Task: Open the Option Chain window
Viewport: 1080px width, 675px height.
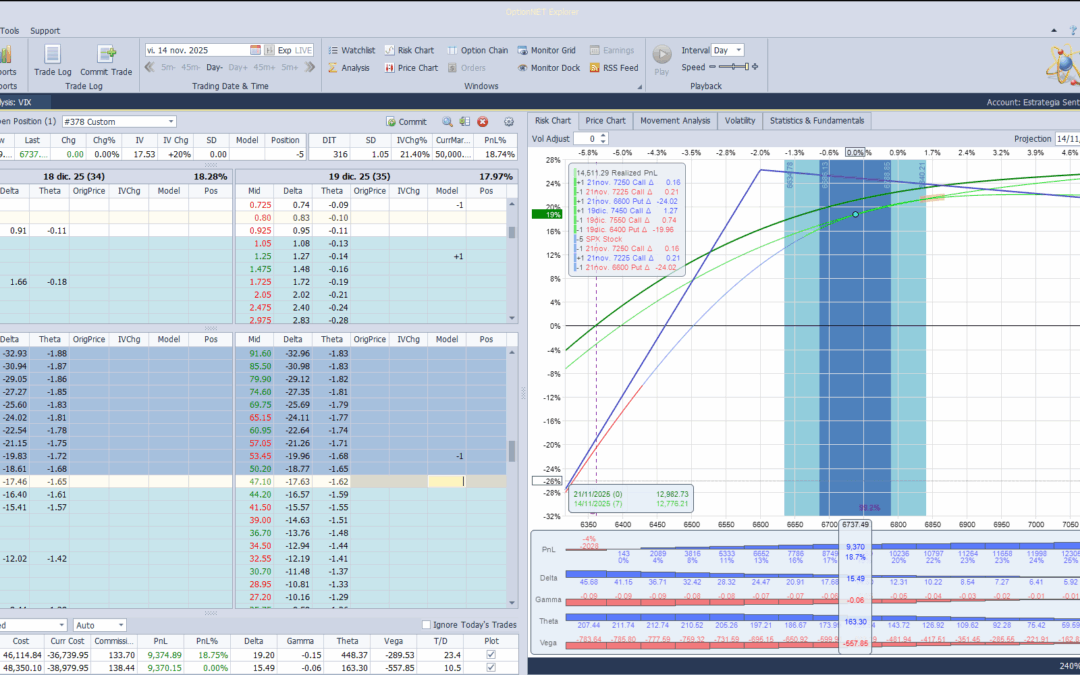Action: coord(477,50)
